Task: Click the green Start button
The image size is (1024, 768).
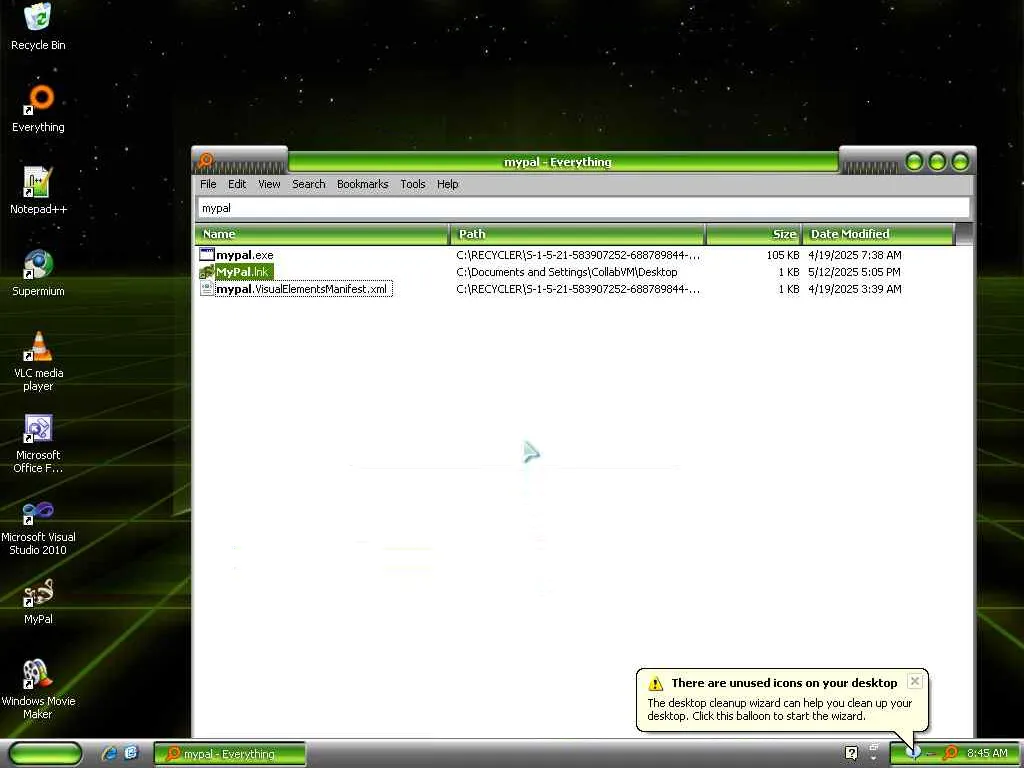Action: tap(46, 753)
